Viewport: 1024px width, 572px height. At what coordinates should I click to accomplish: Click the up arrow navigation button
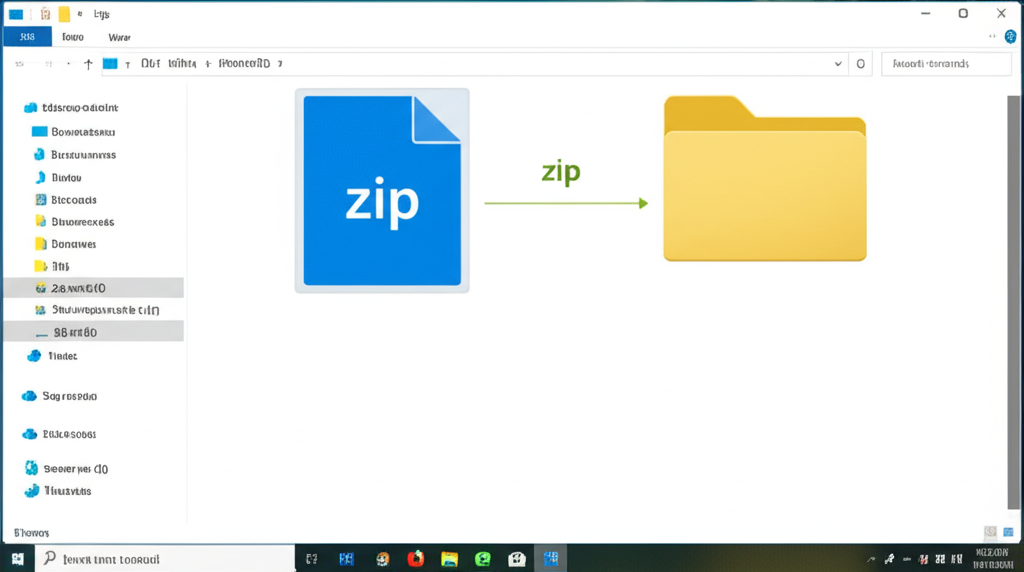coord(88,64)
